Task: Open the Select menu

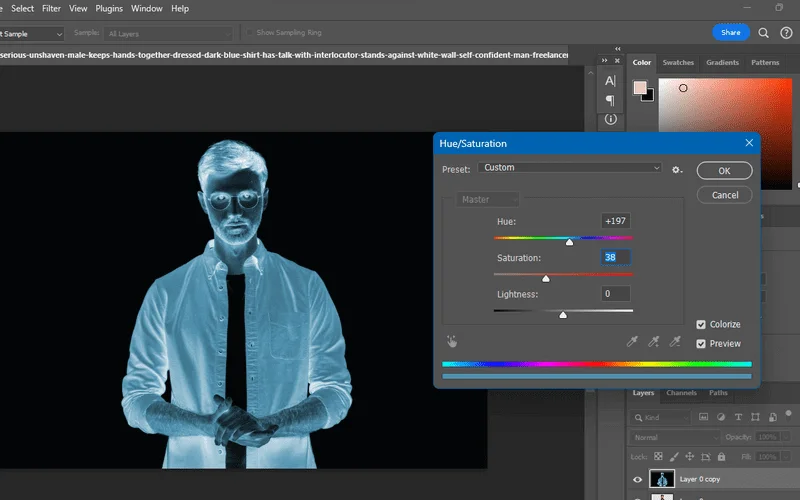Action: (x=22, y=9)
